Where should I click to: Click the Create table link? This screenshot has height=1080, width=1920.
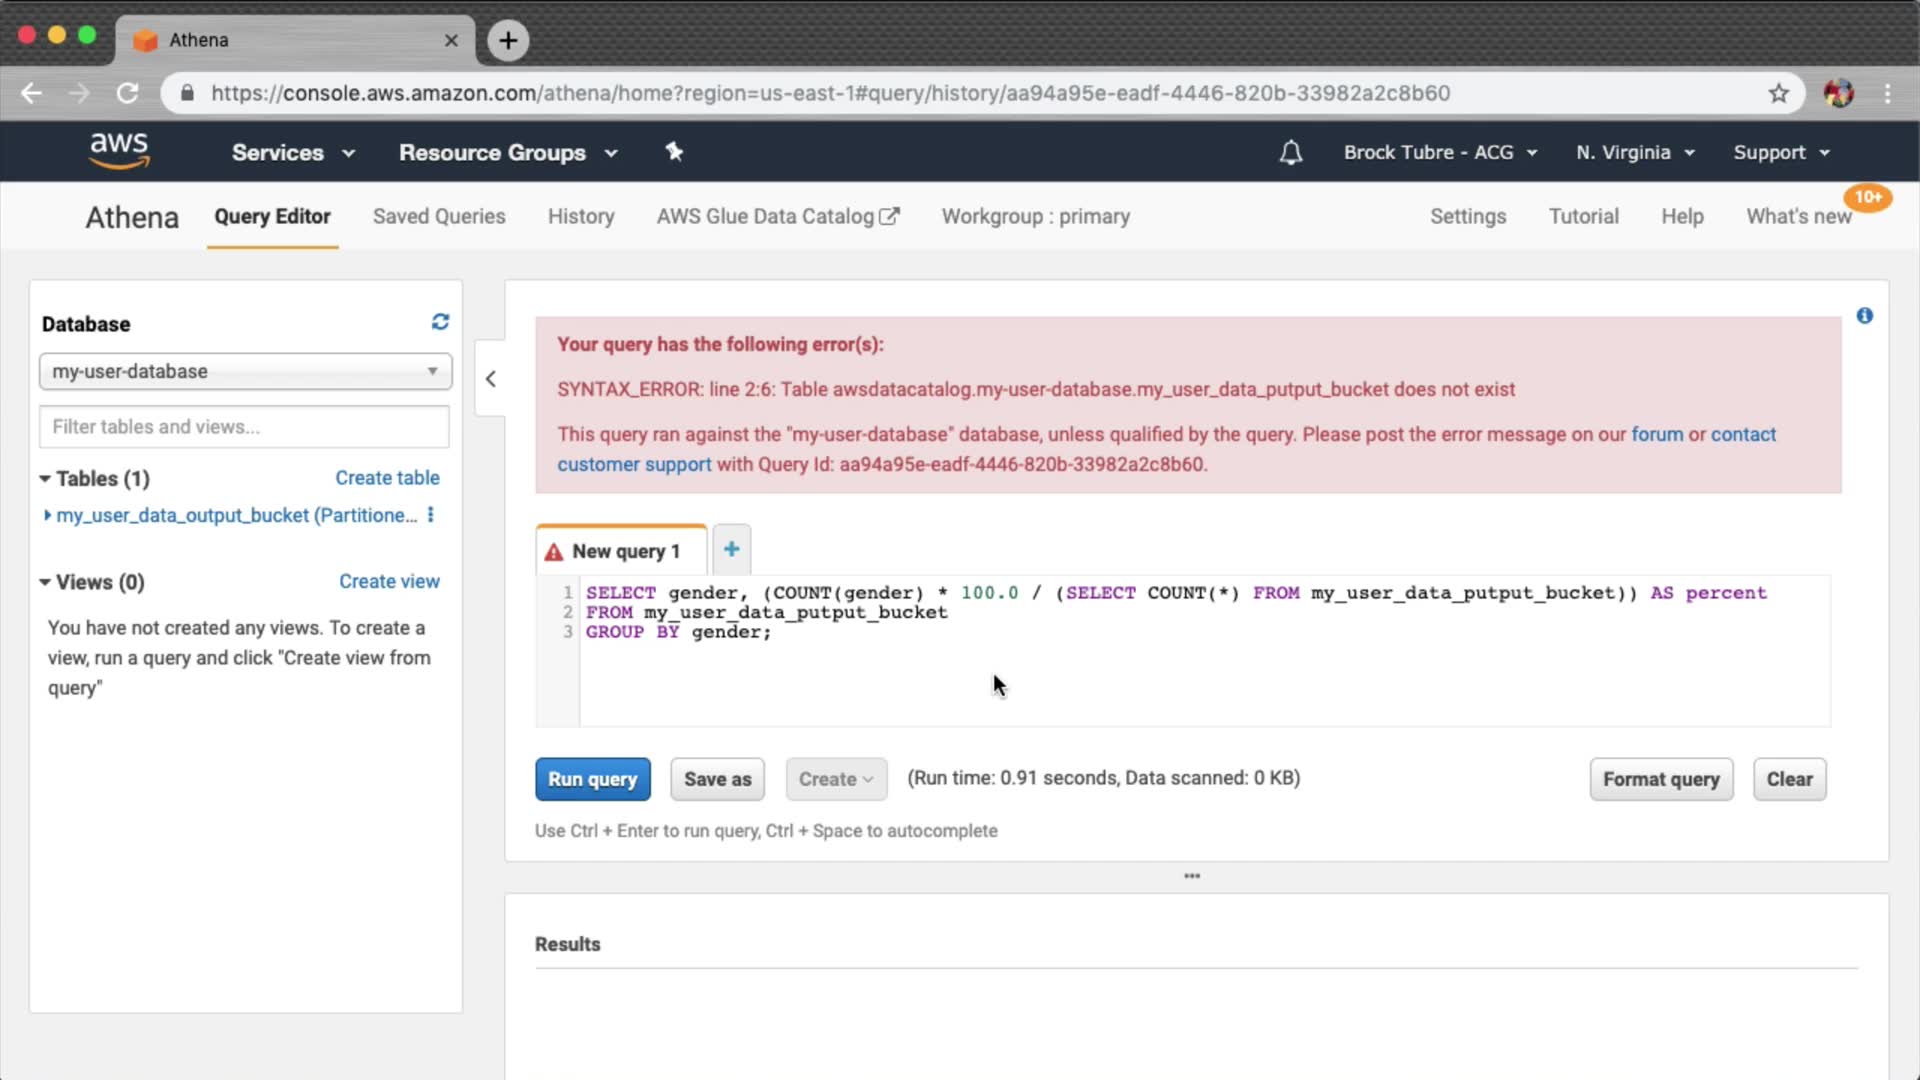click(387, 478)
